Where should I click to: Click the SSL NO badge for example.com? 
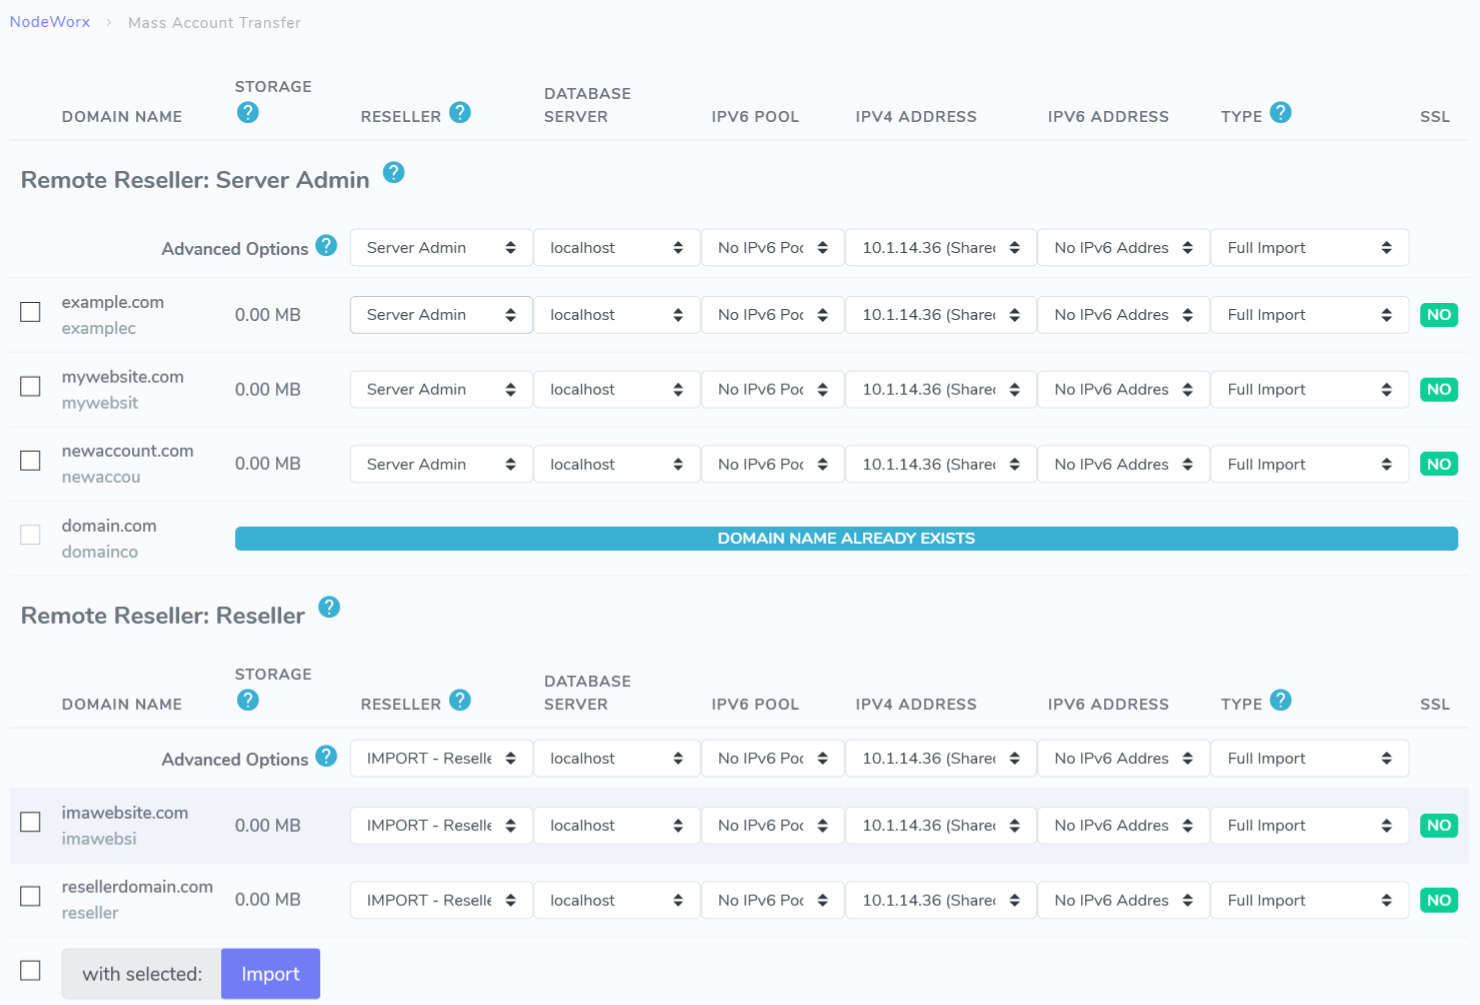(1438, 314)
